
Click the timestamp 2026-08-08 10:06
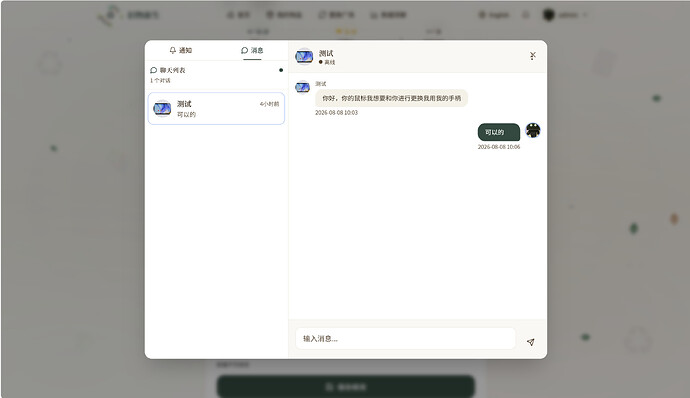[x=499, y=147]
